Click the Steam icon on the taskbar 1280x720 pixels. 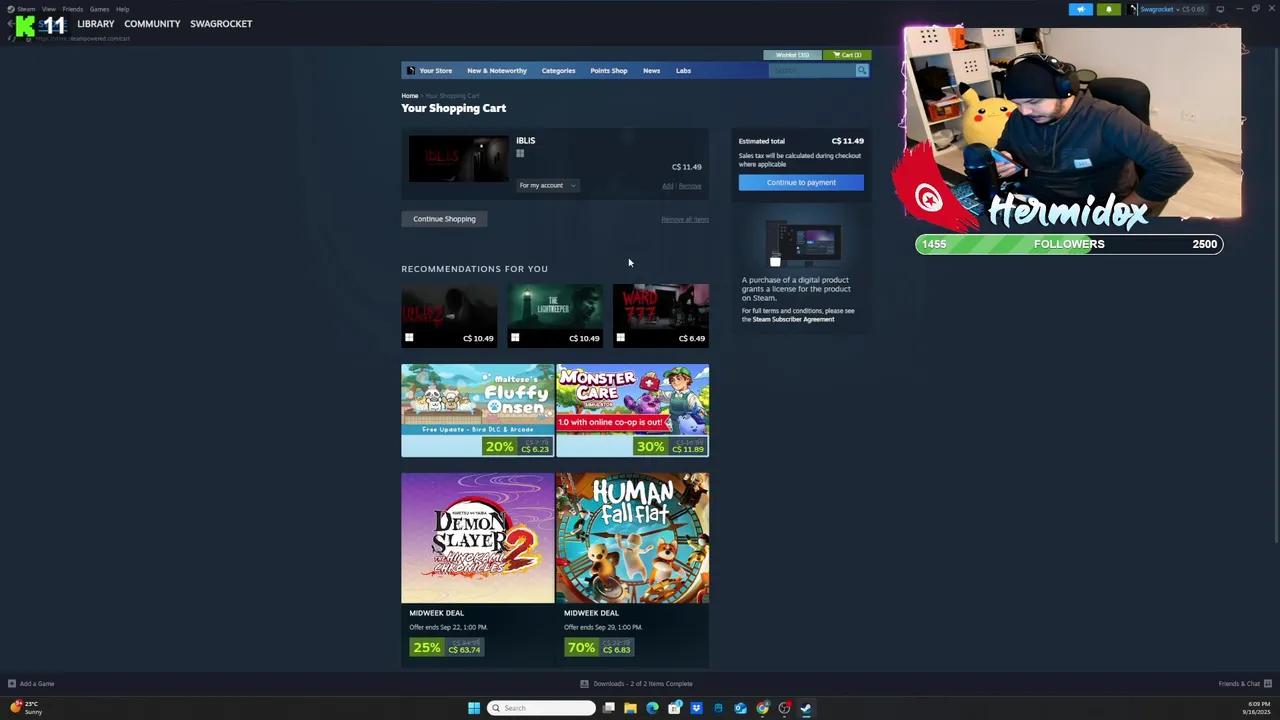(806, 708)
